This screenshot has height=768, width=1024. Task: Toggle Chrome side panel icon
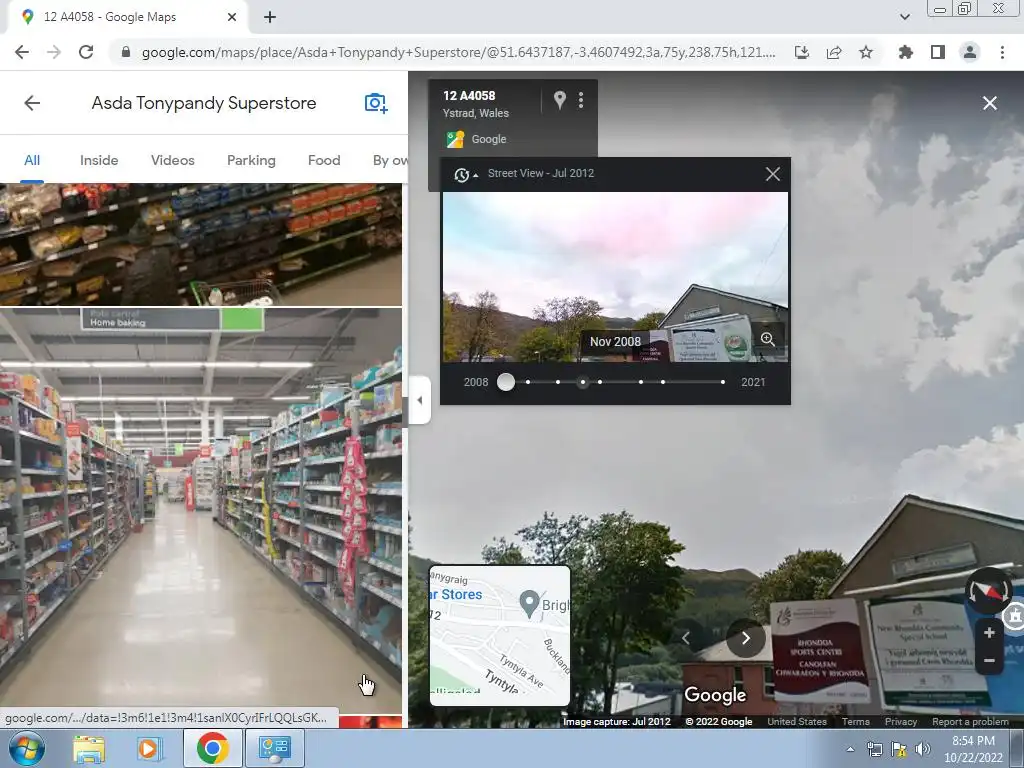pos(938,52)
